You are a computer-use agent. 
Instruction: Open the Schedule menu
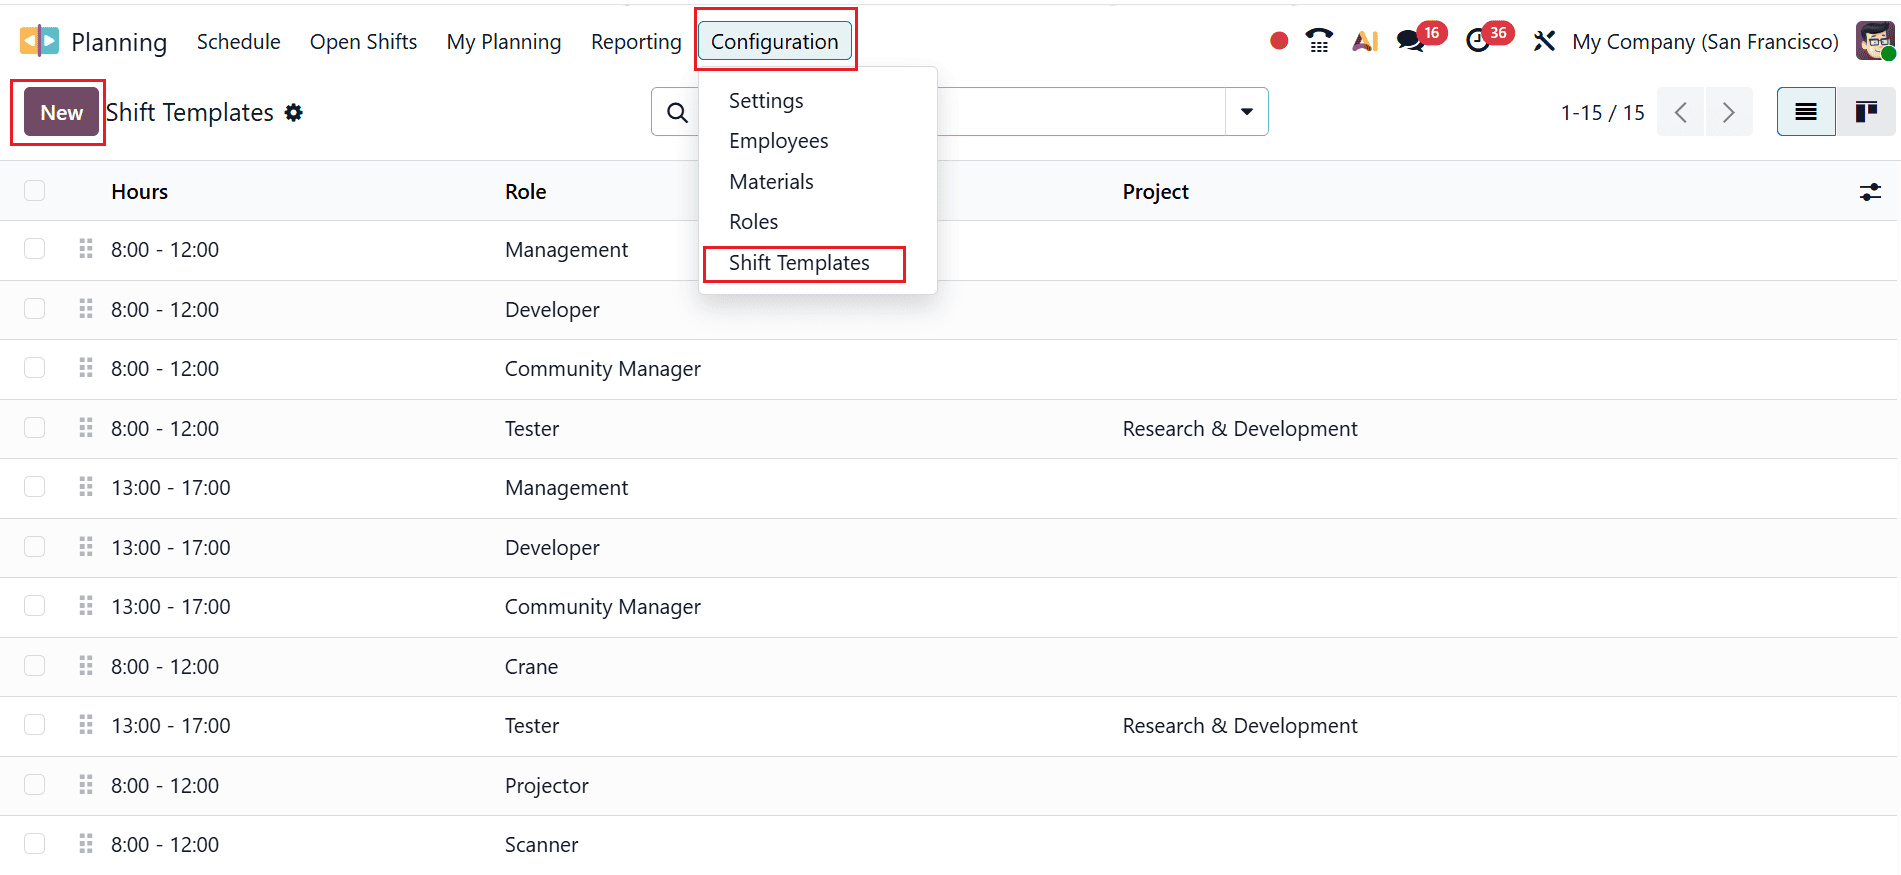238,42
